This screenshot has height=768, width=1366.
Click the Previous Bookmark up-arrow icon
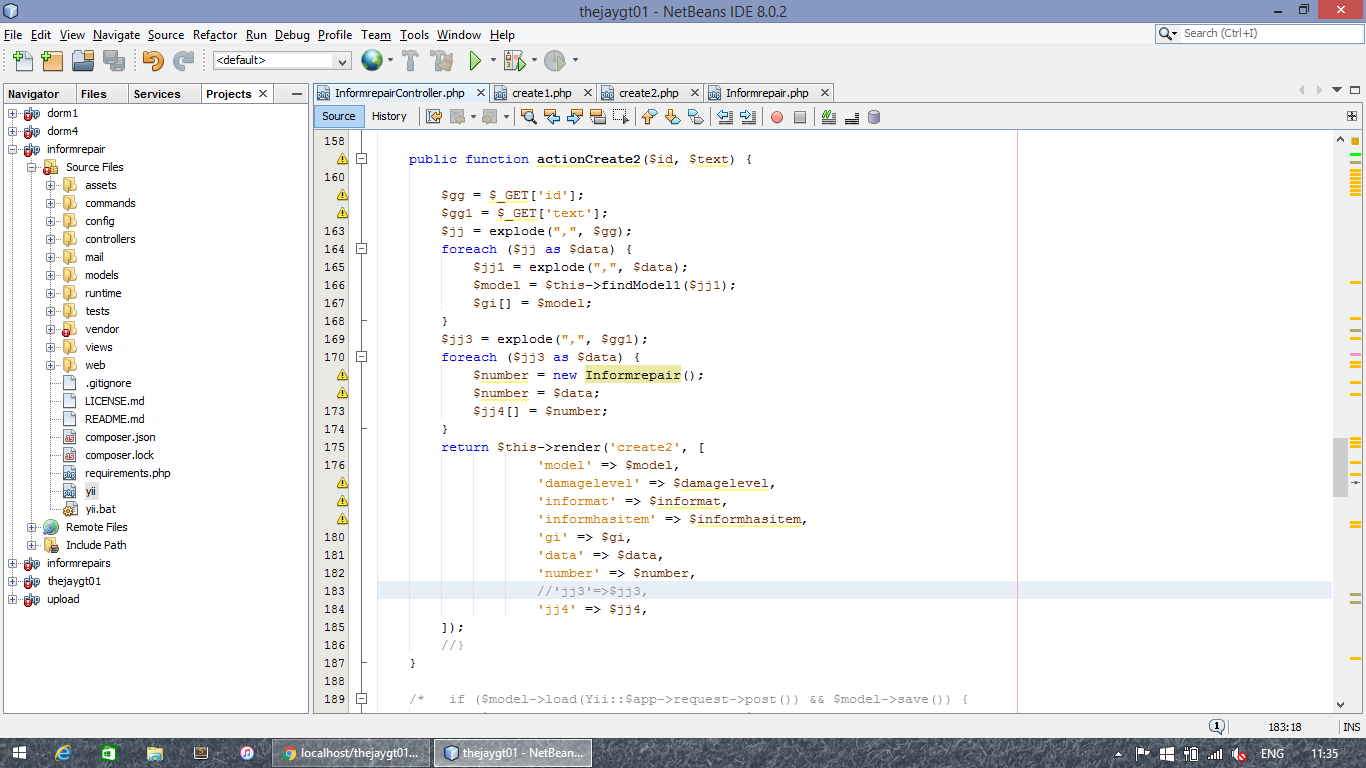pos(650,116)
